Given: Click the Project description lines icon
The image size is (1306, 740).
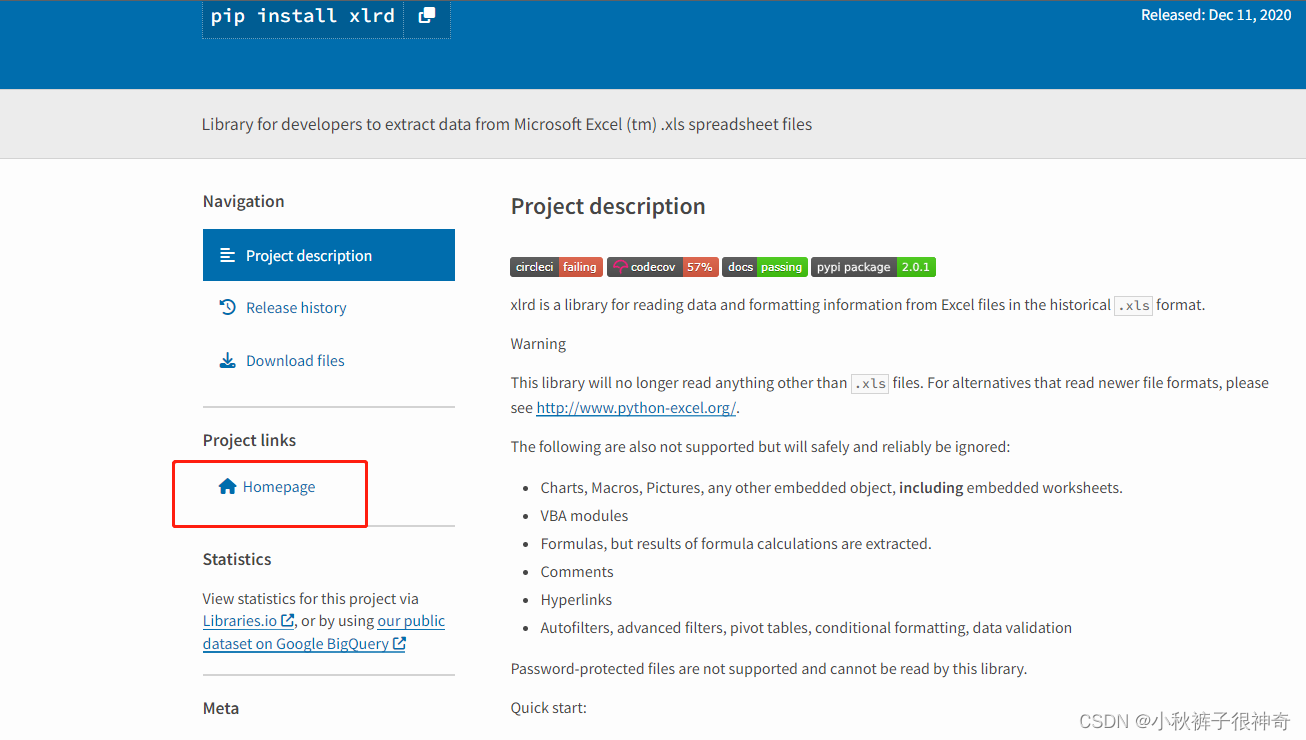Looking at the screenshot, I should [227, 255].
